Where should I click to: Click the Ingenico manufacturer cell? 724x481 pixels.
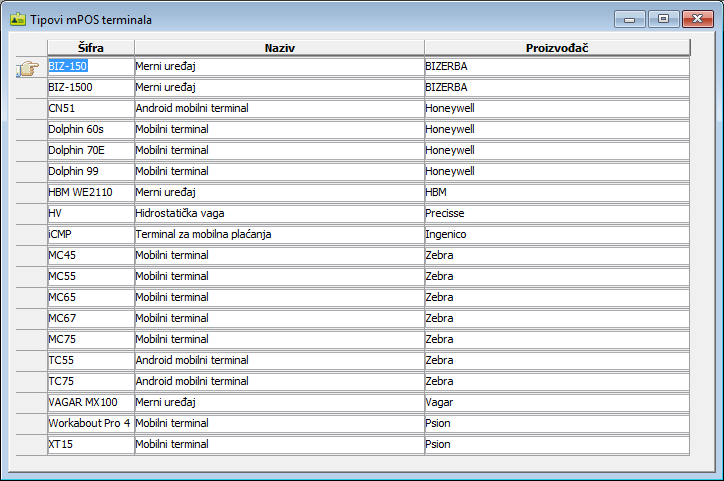click(x=557, y=234)
